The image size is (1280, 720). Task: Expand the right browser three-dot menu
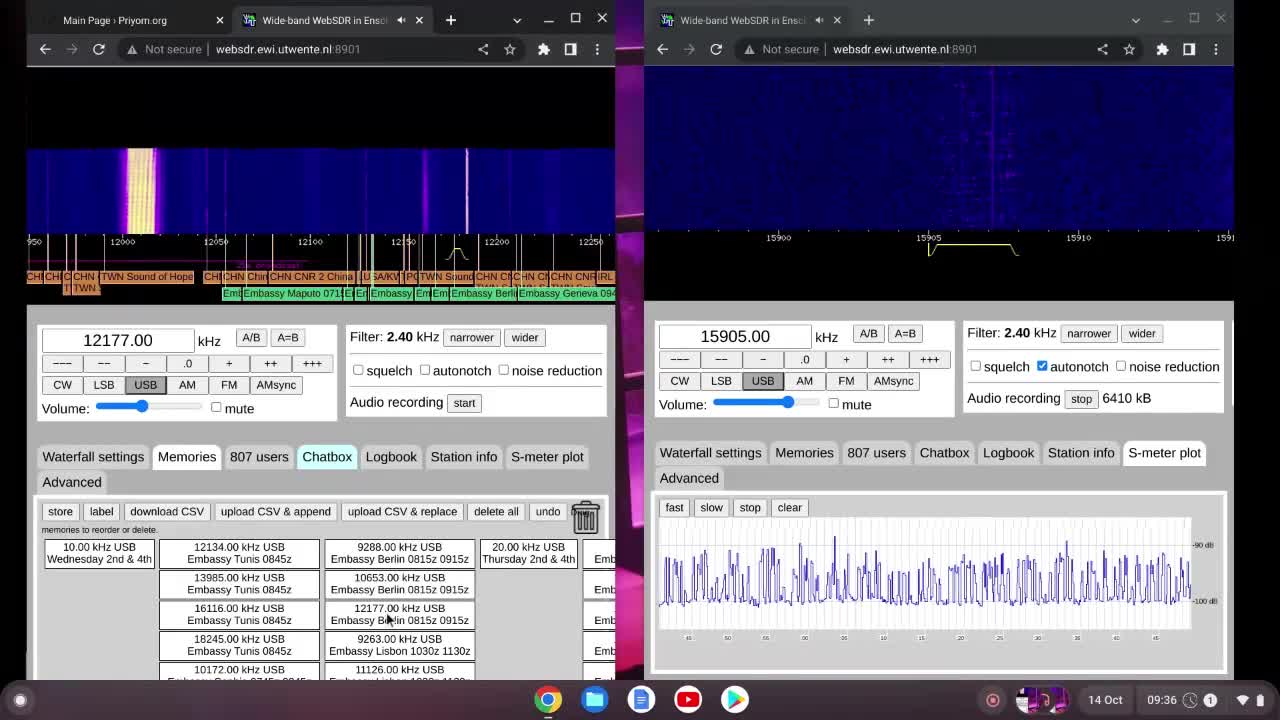(1216, 49)
